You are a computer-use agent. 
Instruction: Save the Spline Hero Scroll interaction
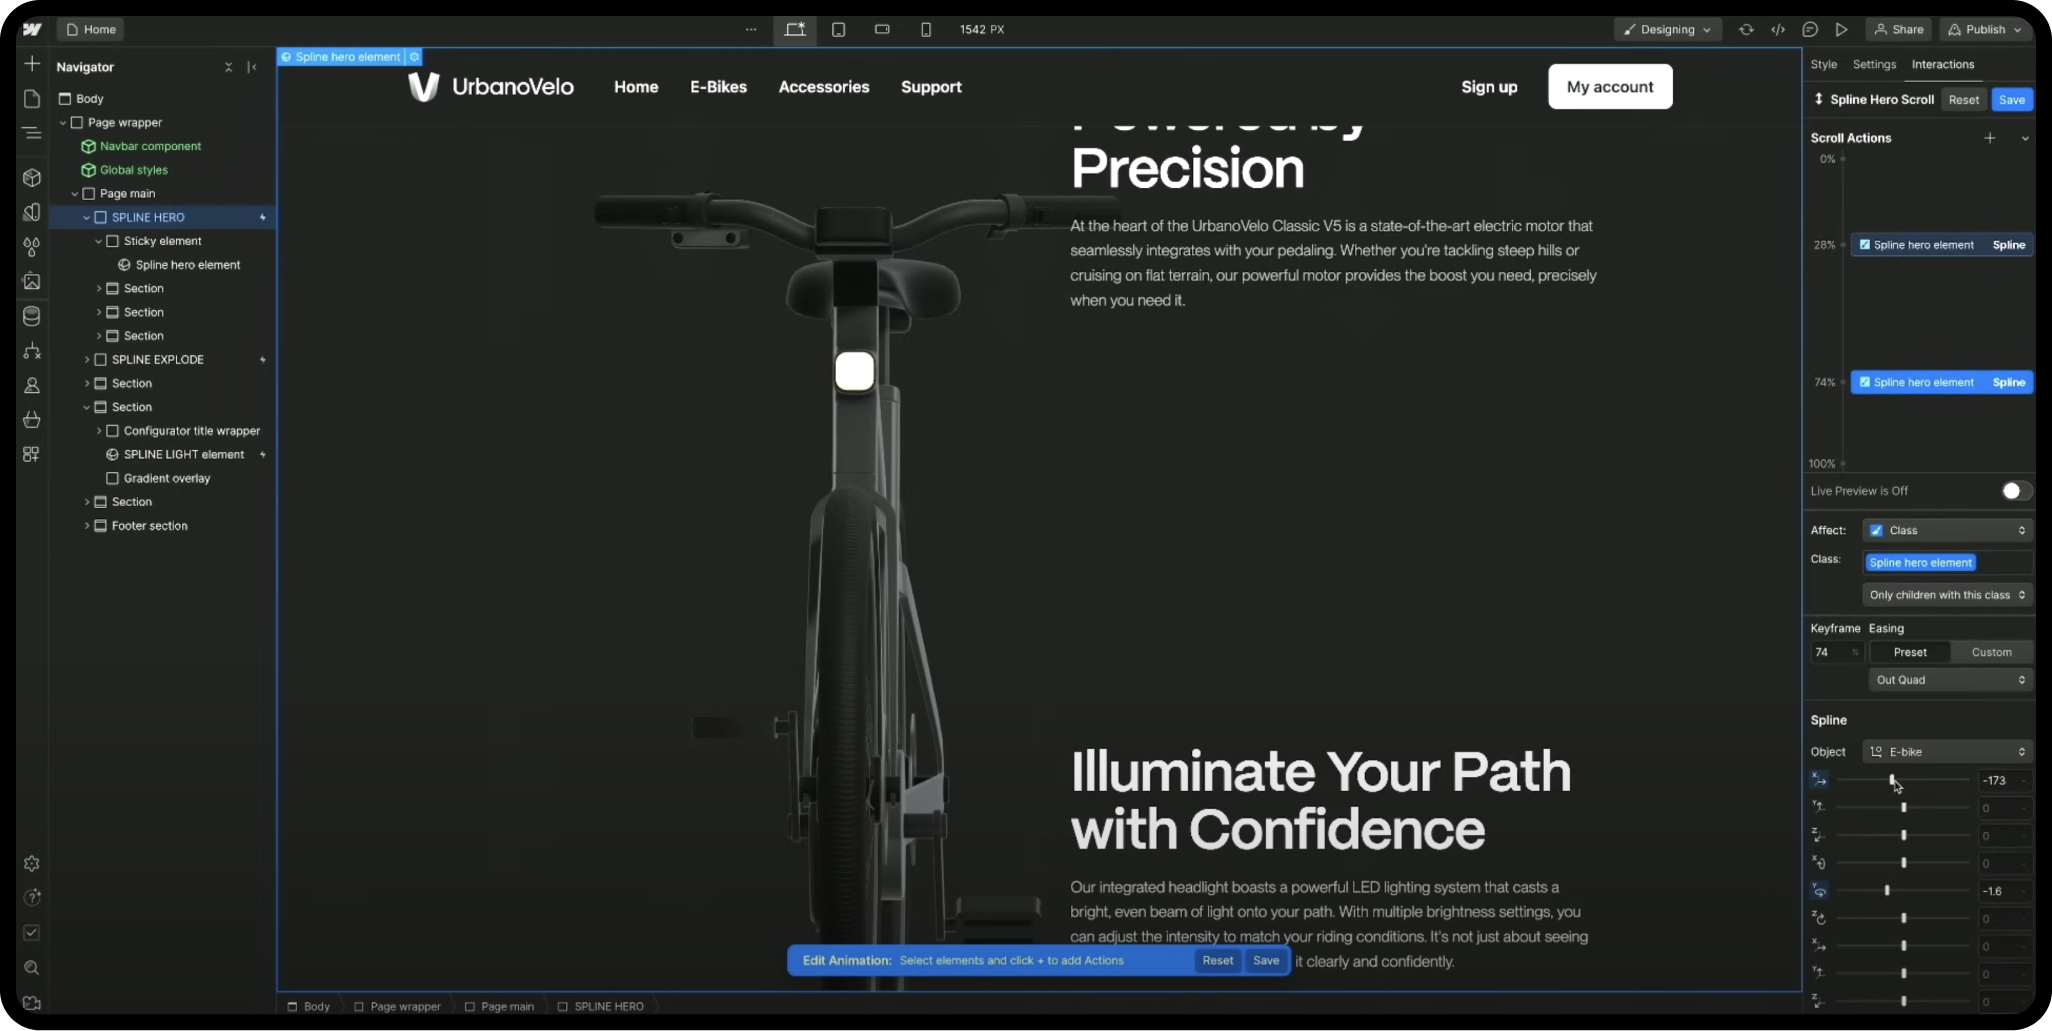click(2012, 100)
